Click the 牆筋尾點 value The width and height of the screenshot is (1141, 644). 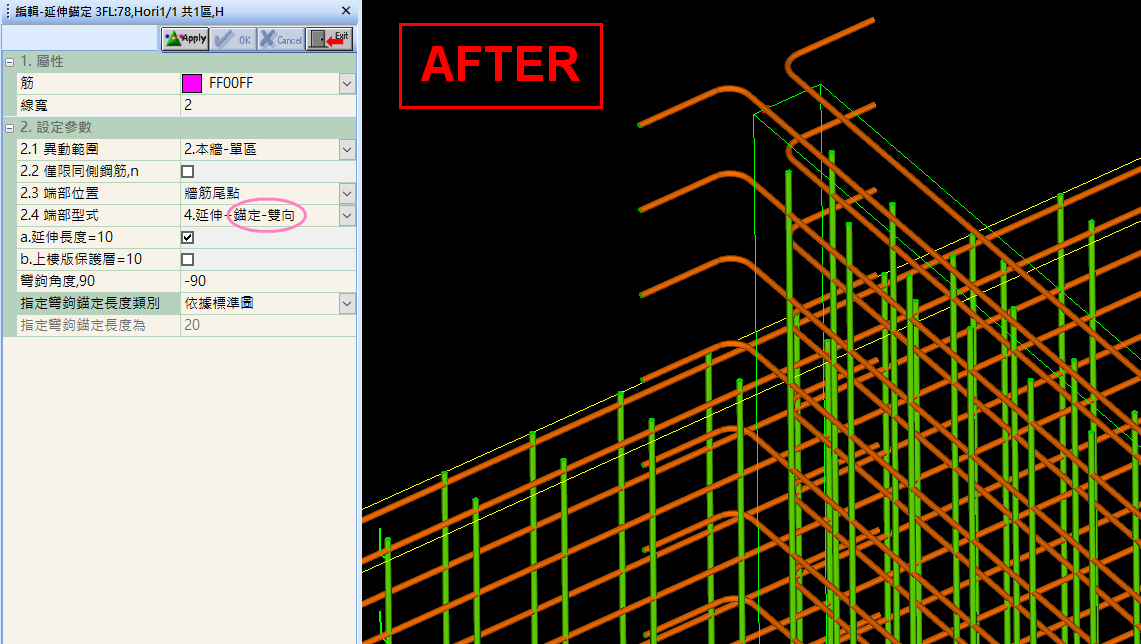[x=212, y=194]
